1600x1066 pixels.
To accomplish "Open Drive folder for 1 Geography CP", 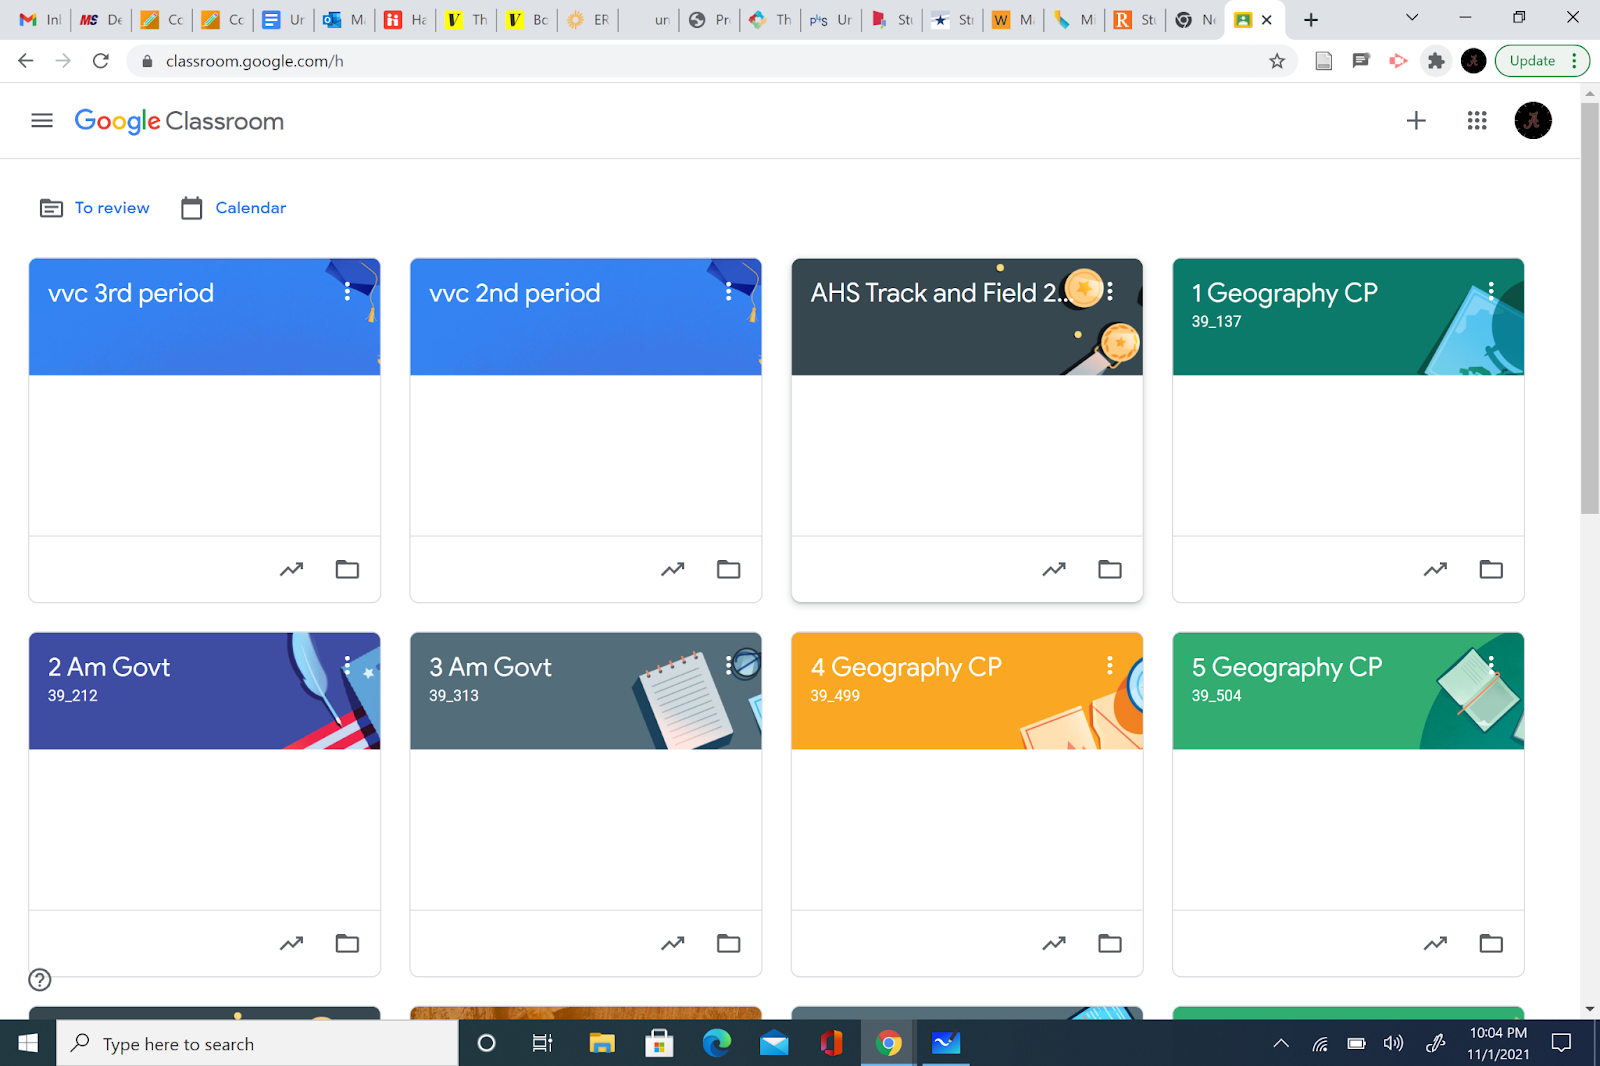I will pyautogui.click(x=1491, y=569).
